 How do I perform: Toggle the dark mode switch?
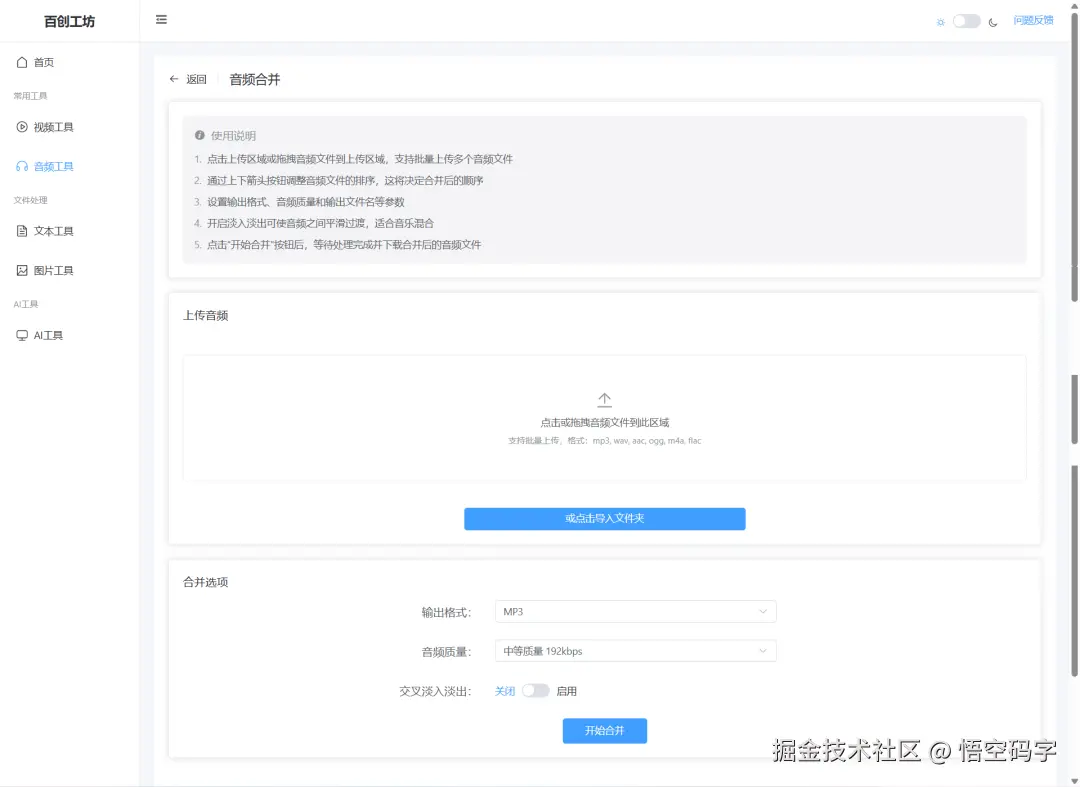pos(965,20)
